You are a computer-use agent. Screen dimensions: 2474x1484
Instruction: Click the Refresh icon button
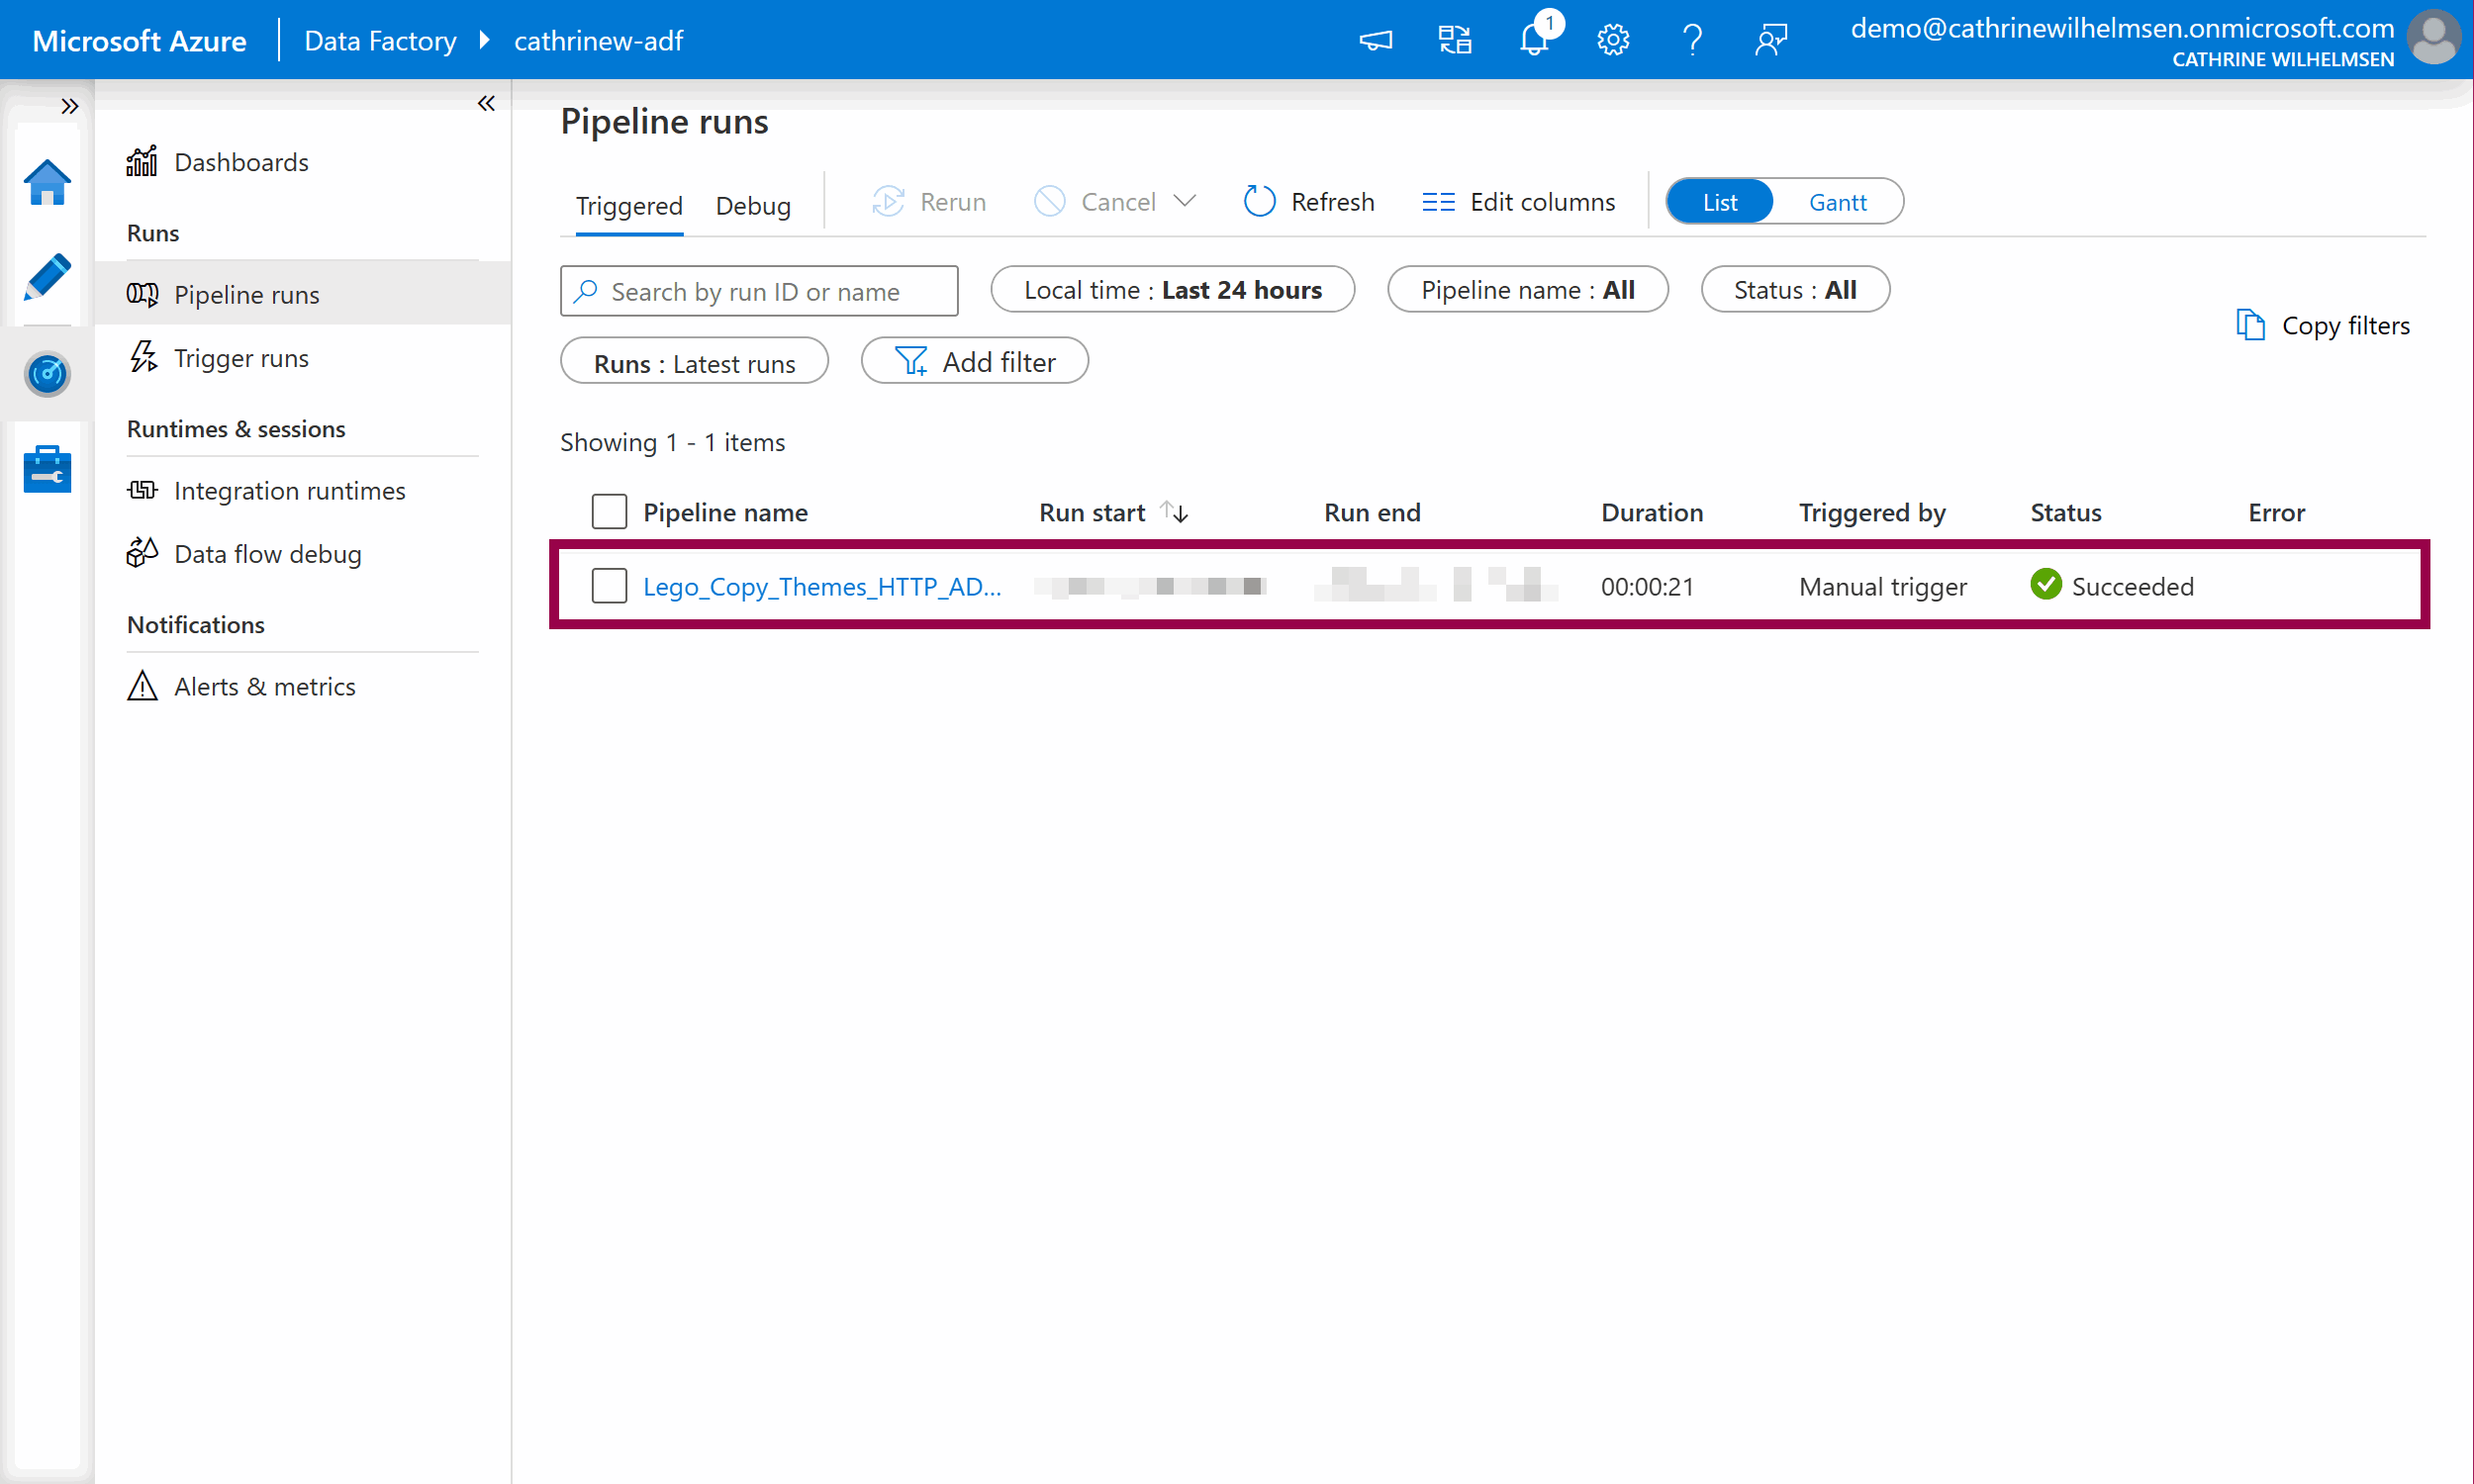pyautogui.click(x=1259, y=201)
